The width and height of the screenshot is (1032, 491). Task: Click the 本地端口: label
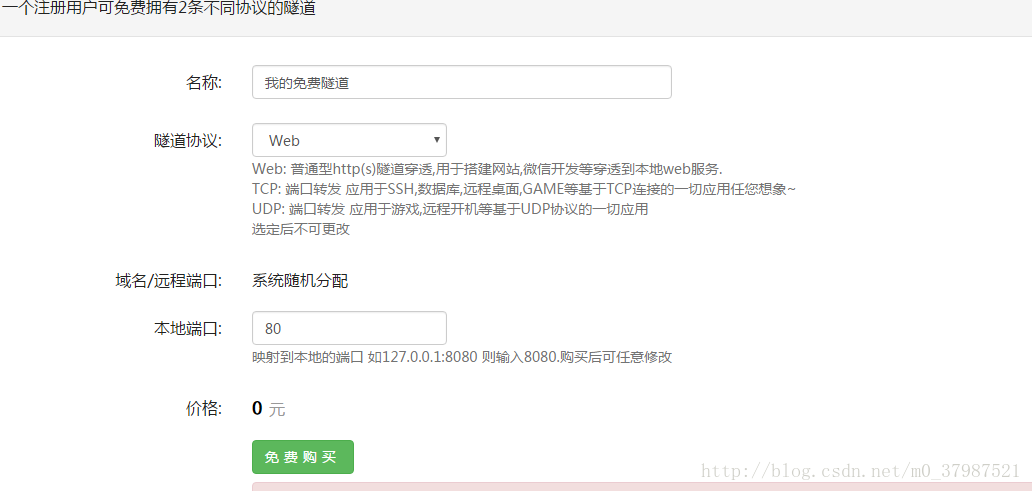point(188,328)
